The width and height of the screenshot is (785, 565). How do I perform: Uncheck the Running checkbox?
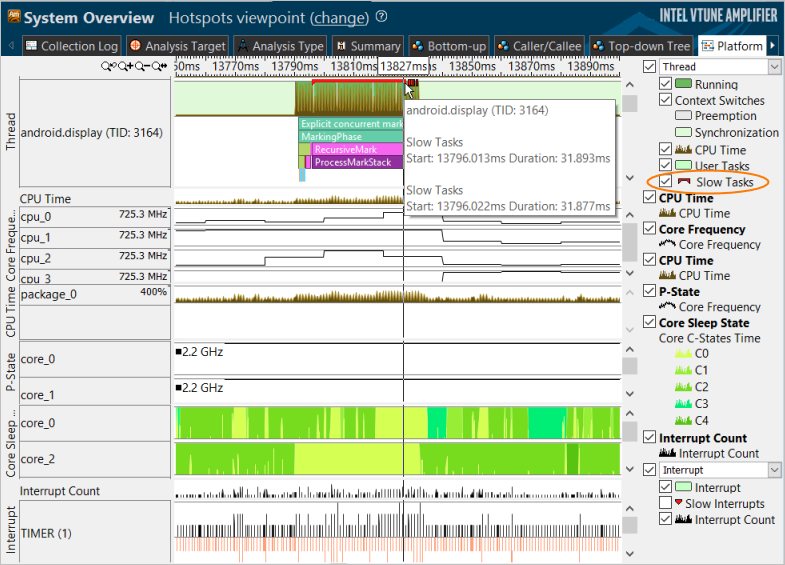[665, 84]
